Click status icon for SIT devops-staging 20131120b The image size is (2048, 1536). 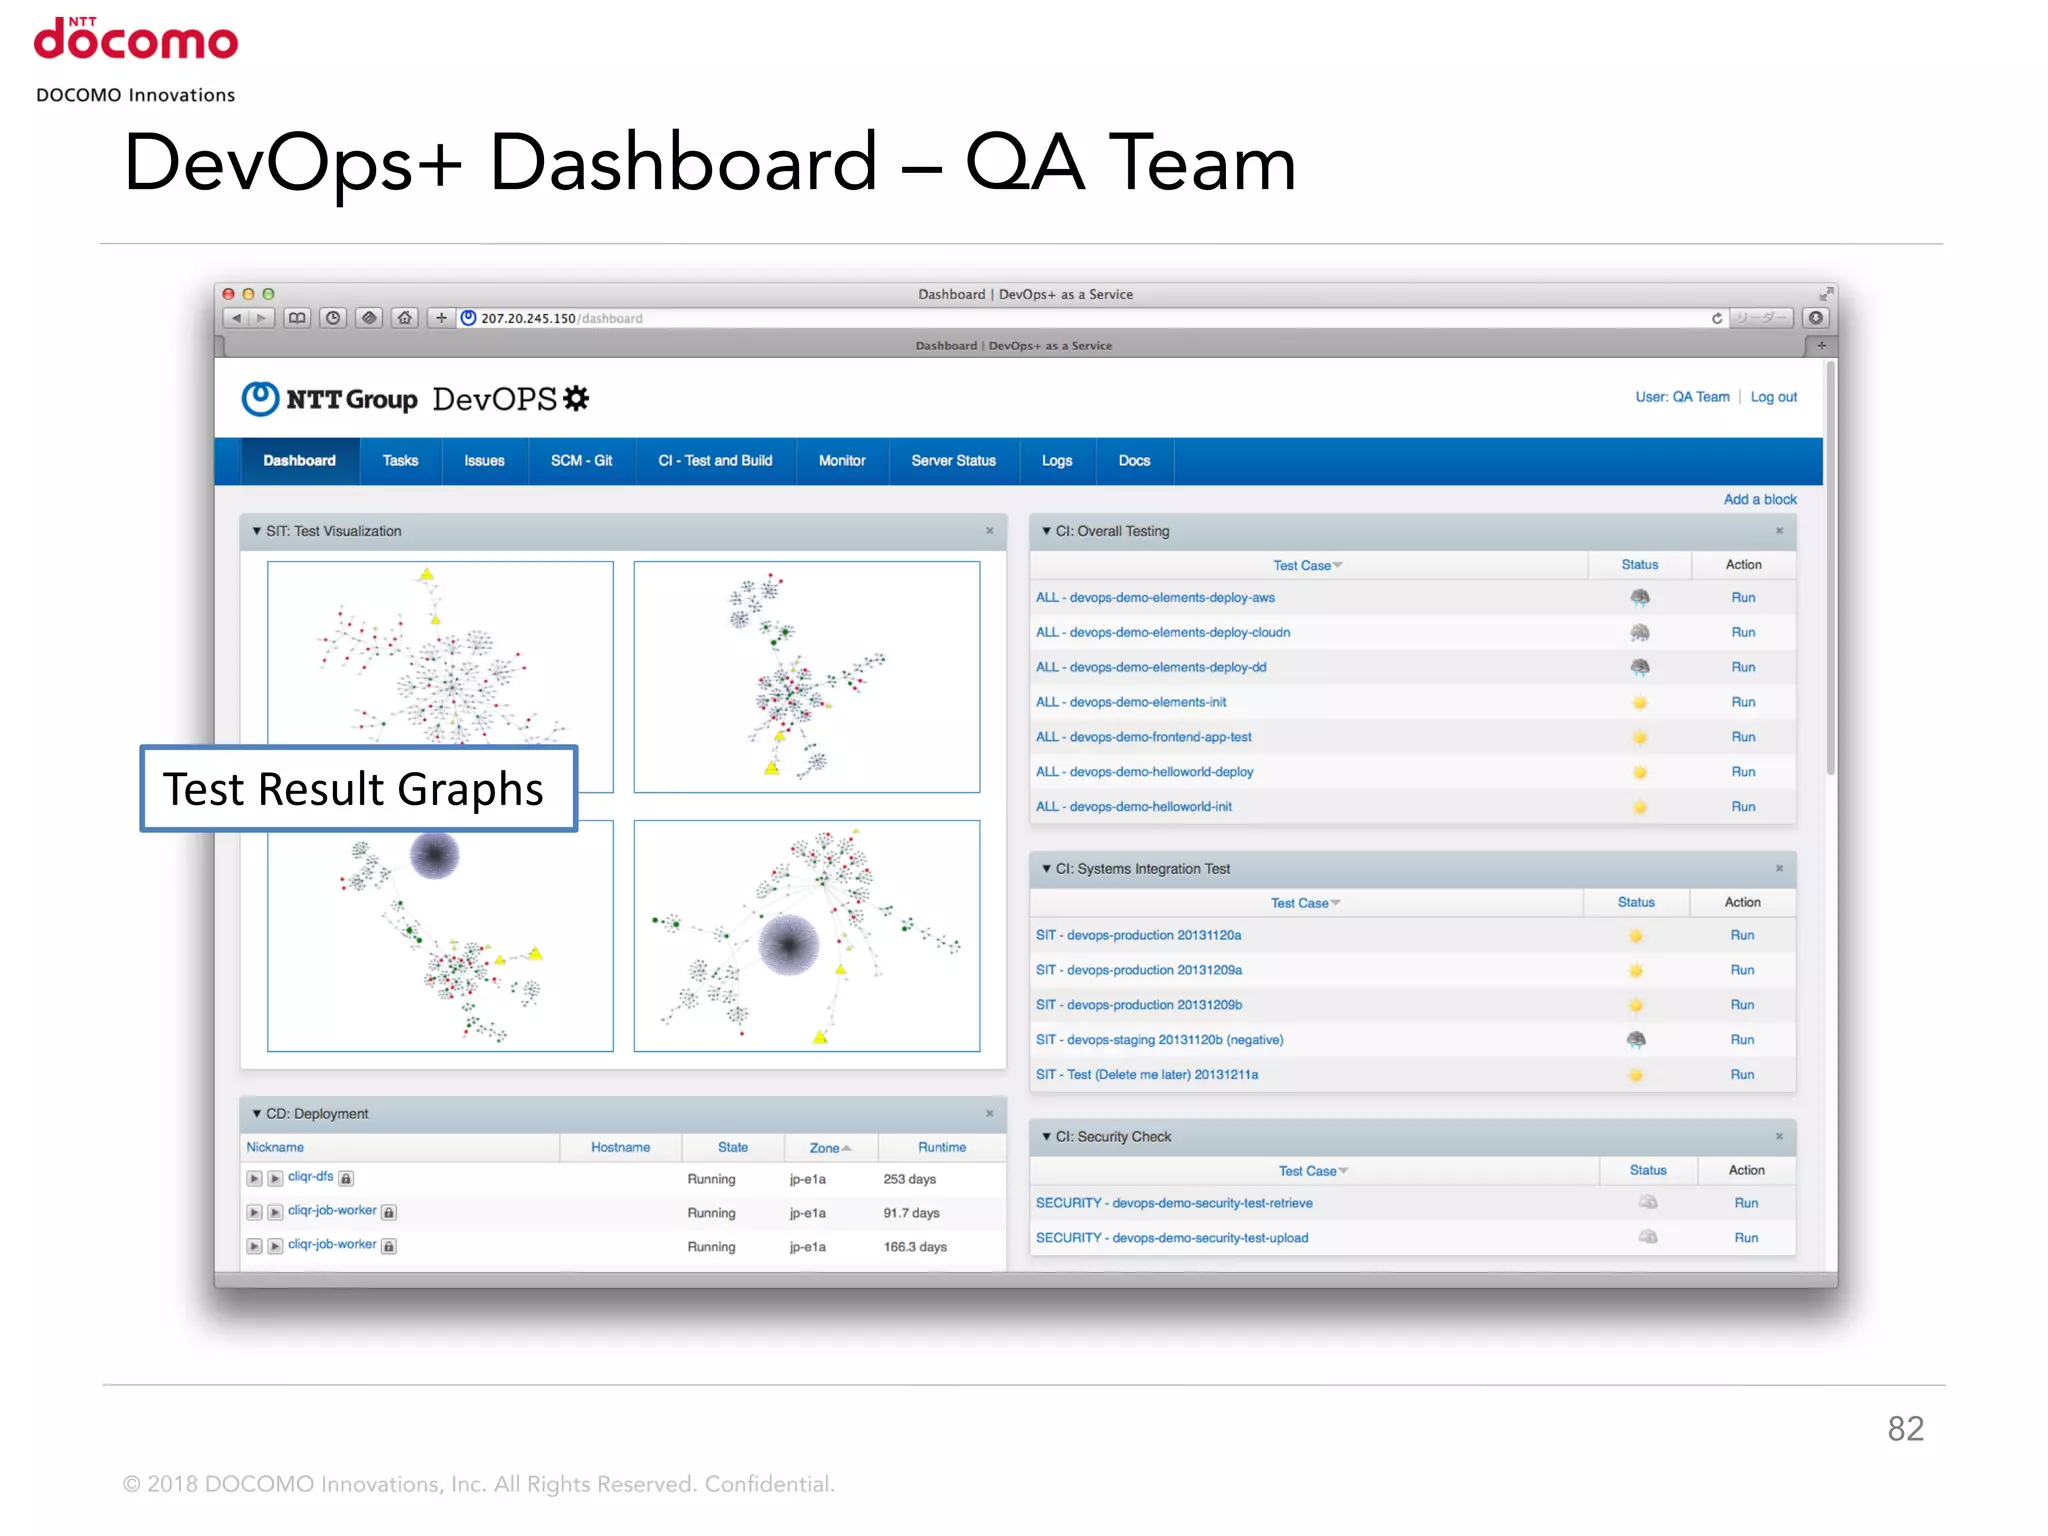[1636, 1040]
